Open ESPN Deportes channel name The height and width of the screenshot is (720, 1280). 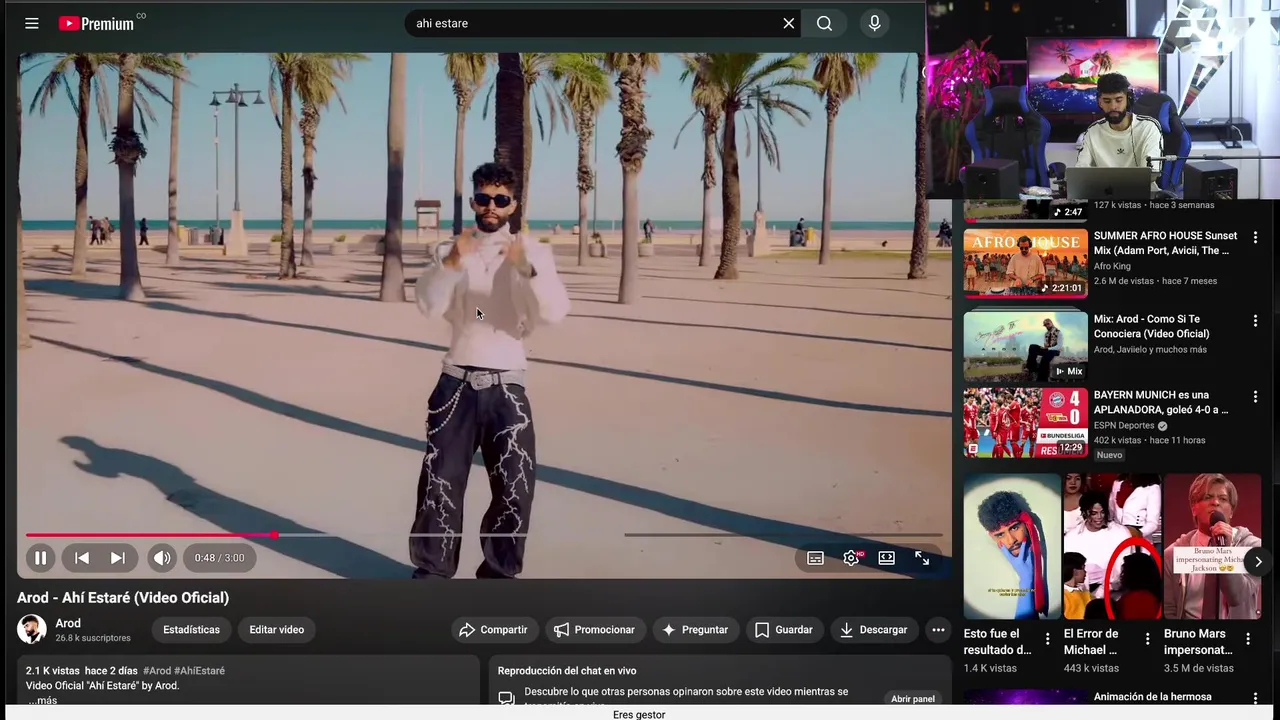(x=1124, y=426)
